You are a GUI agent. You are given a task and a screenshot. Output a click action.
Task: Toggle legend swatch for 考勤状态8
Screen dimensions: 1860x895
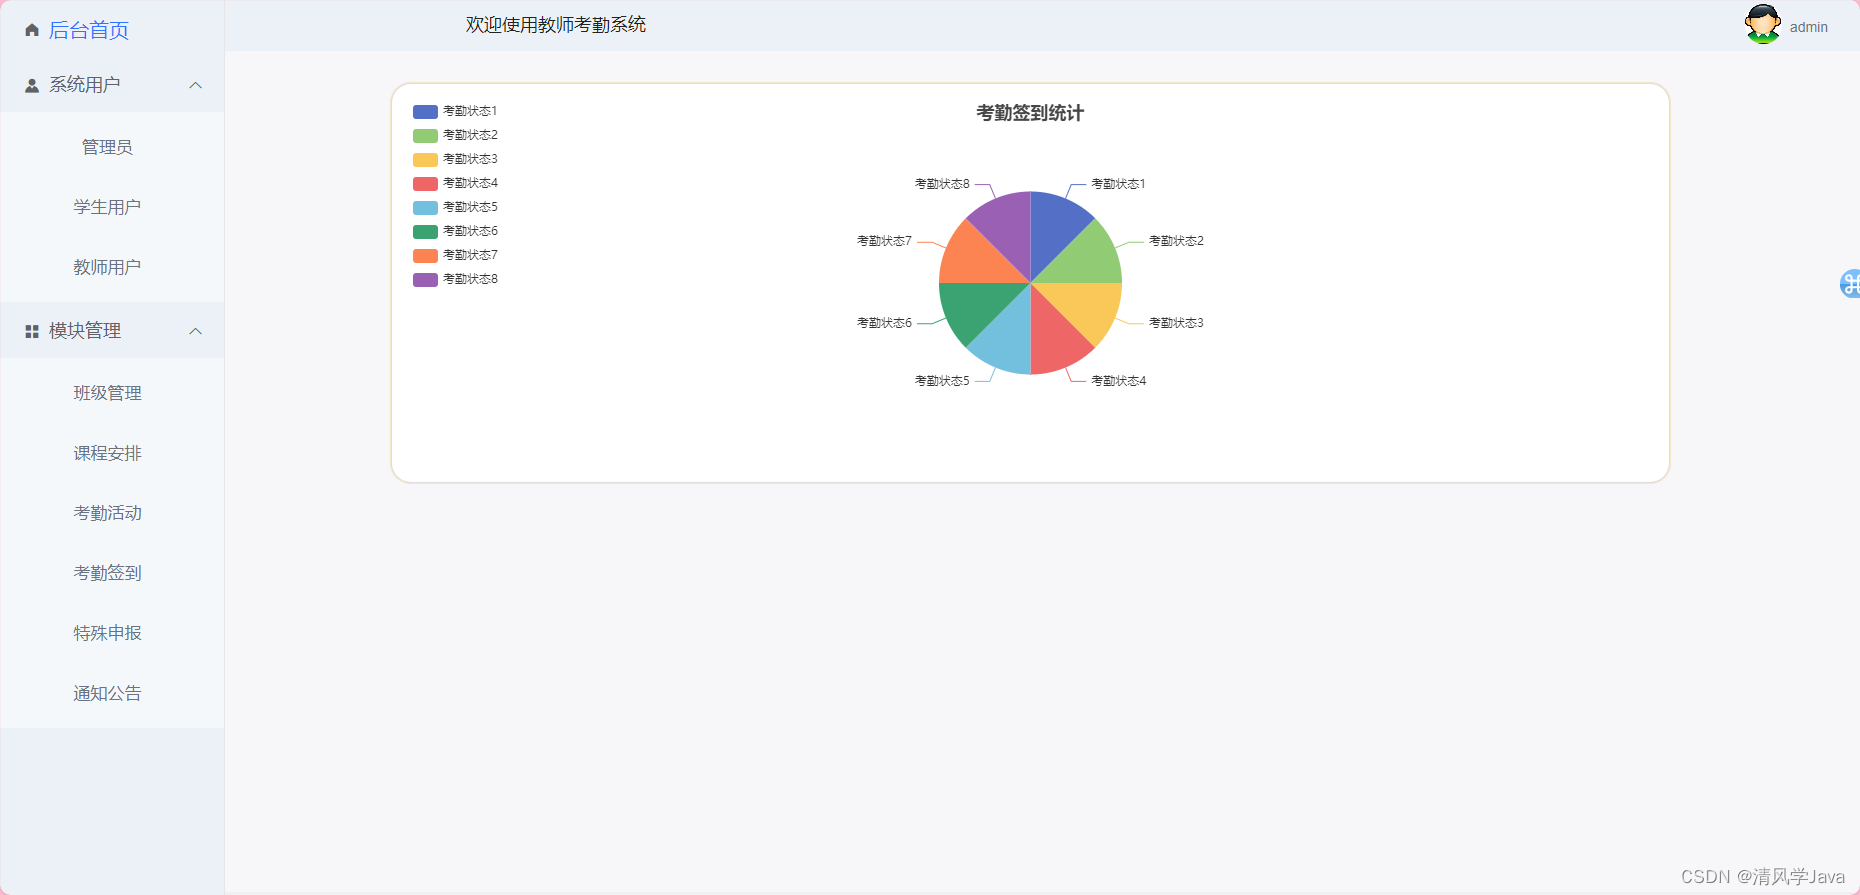425,279
